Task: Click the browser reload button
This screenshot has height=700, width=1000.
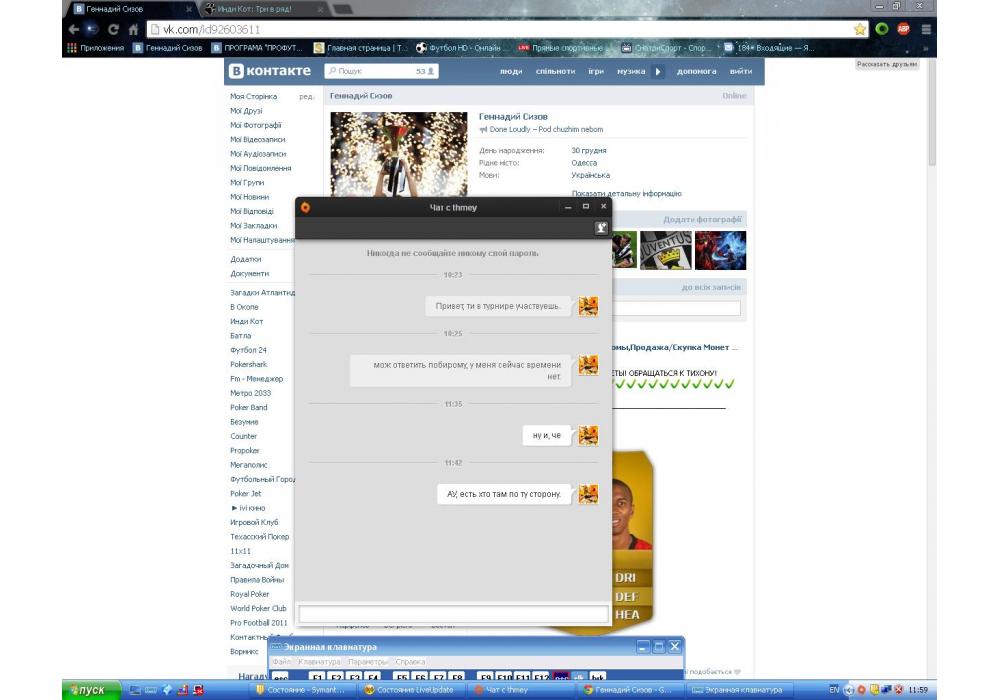Action: click(x=113, y=30)
